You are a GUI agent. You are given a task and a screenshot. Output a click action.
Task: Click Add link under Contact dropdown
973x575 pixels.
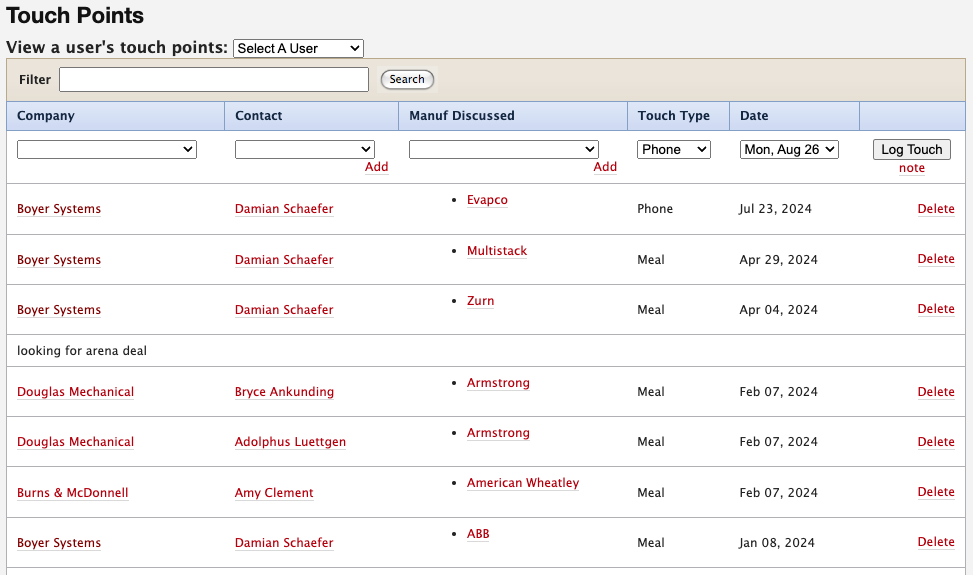click(377, 167)
